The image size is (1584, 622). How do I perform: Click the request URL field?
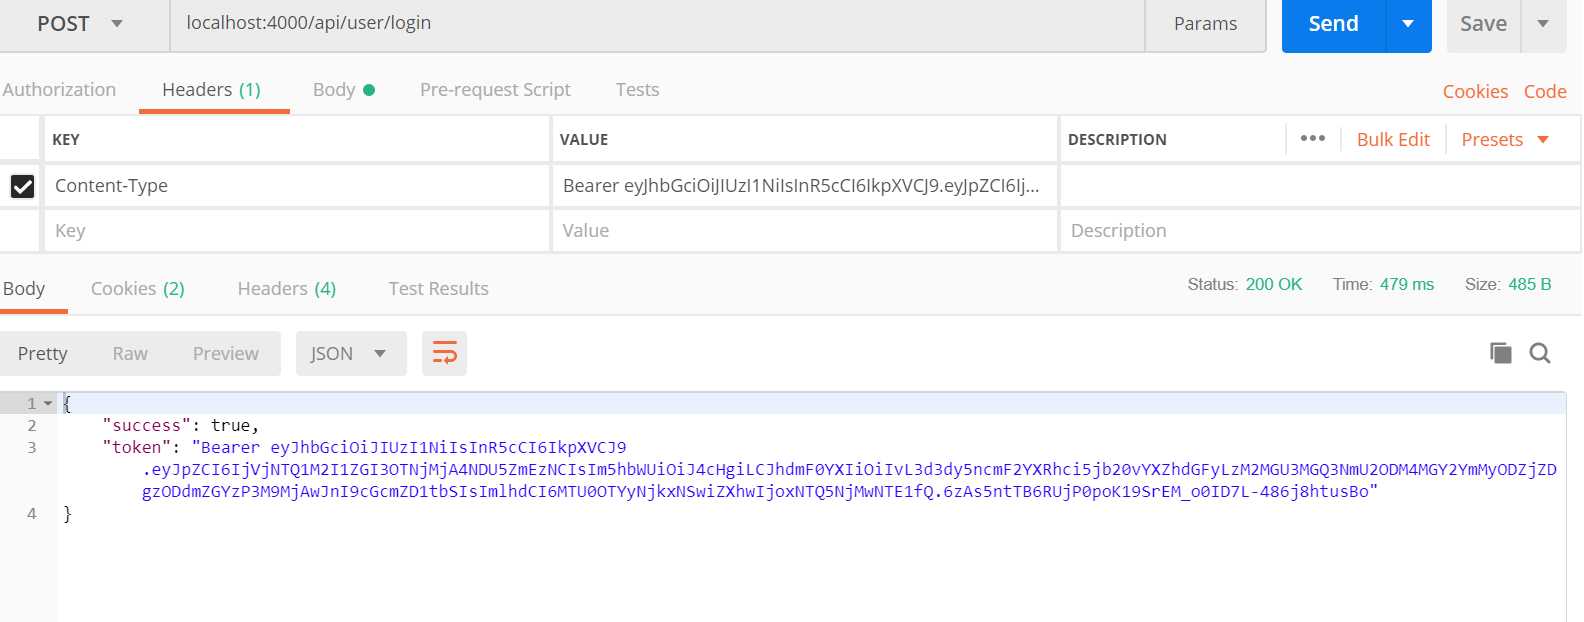[657, 24]
